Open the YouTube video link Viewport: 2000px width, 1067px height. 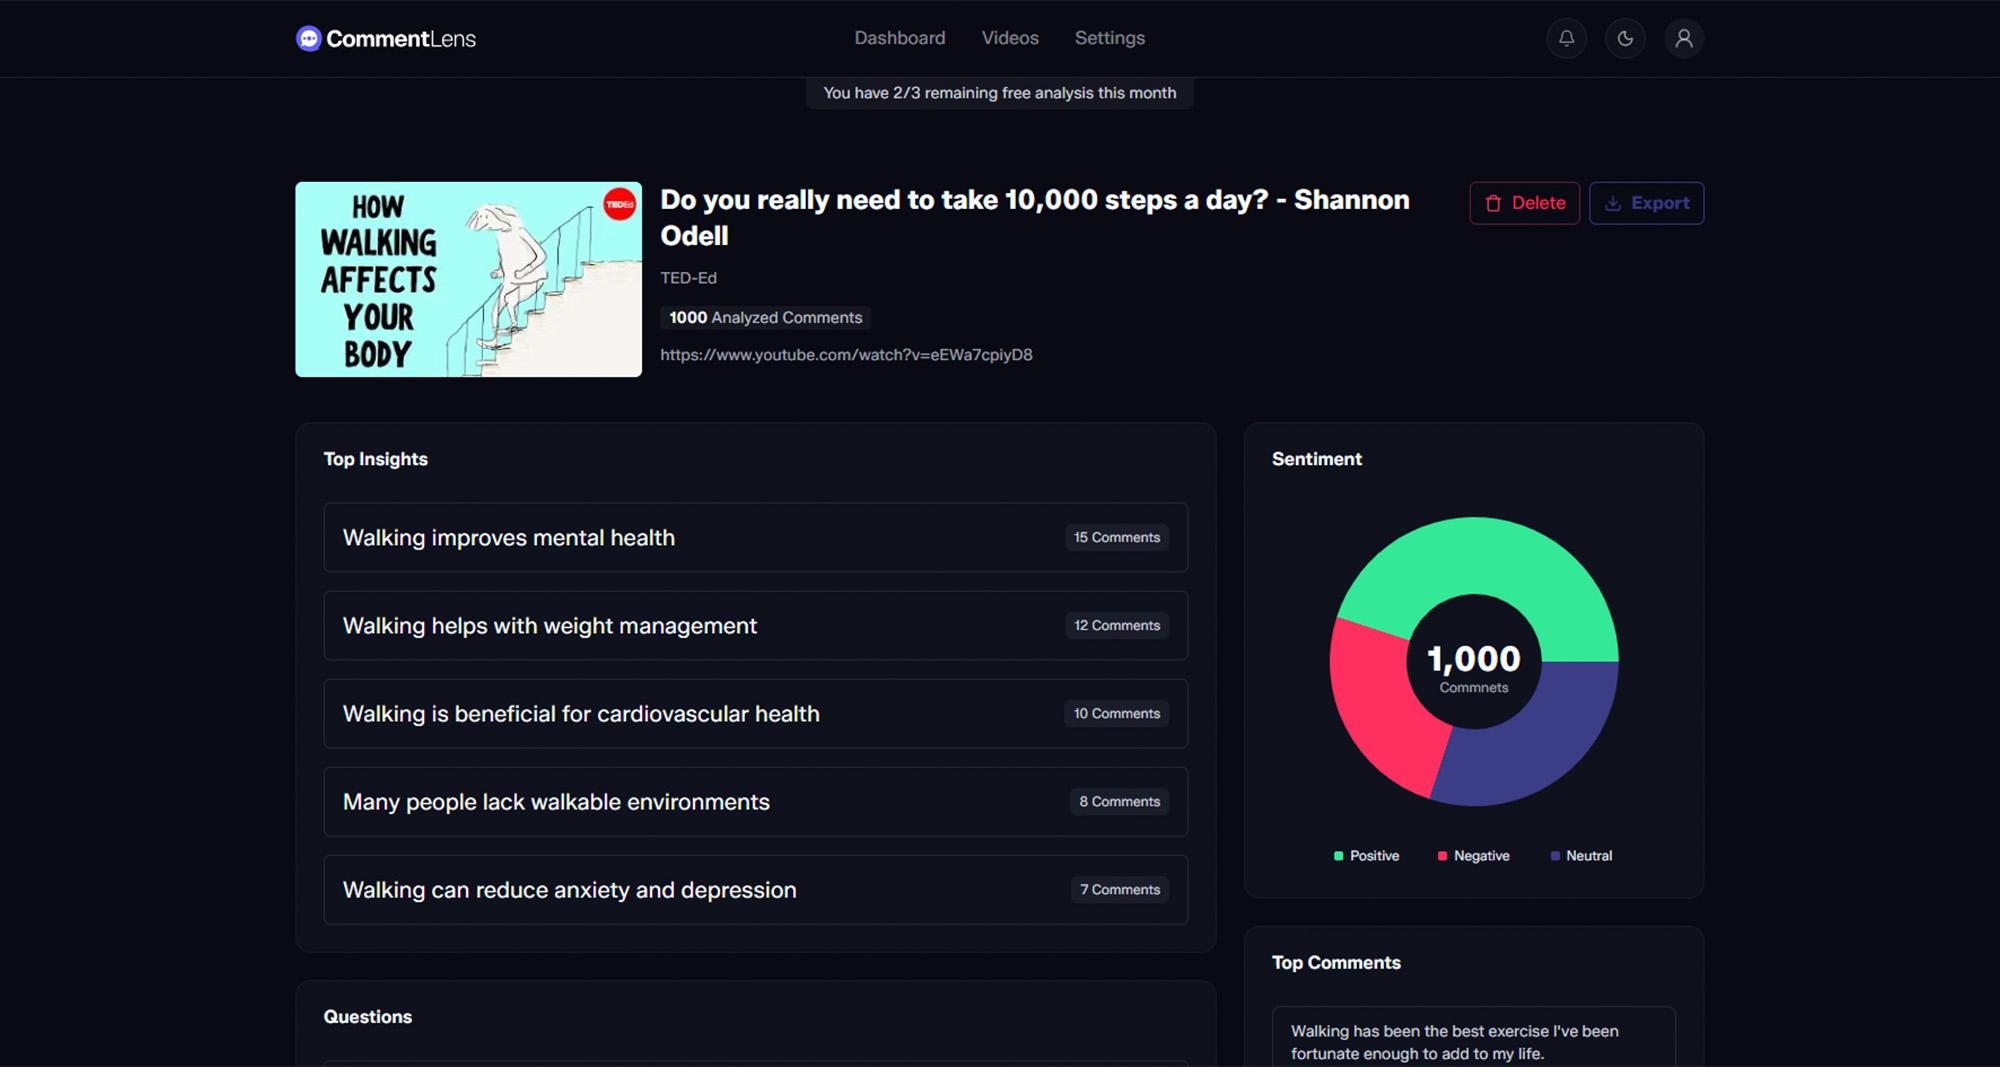(846, 354)
